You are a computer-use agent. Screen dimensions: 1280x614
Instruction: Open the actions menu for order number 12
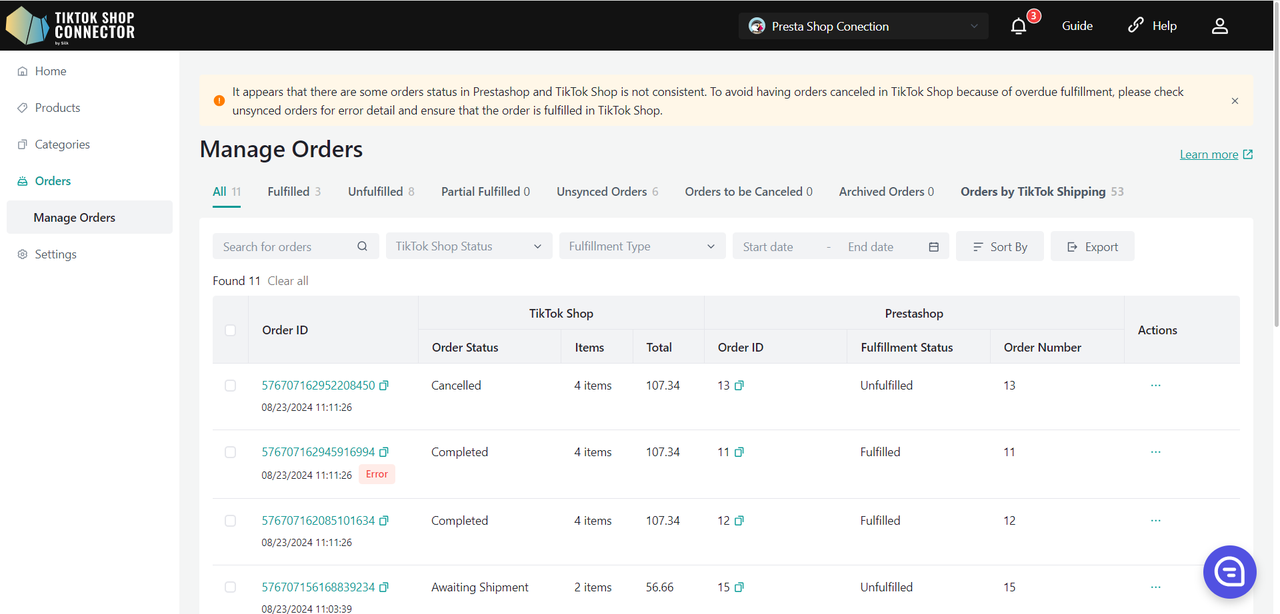(1156, 520)
